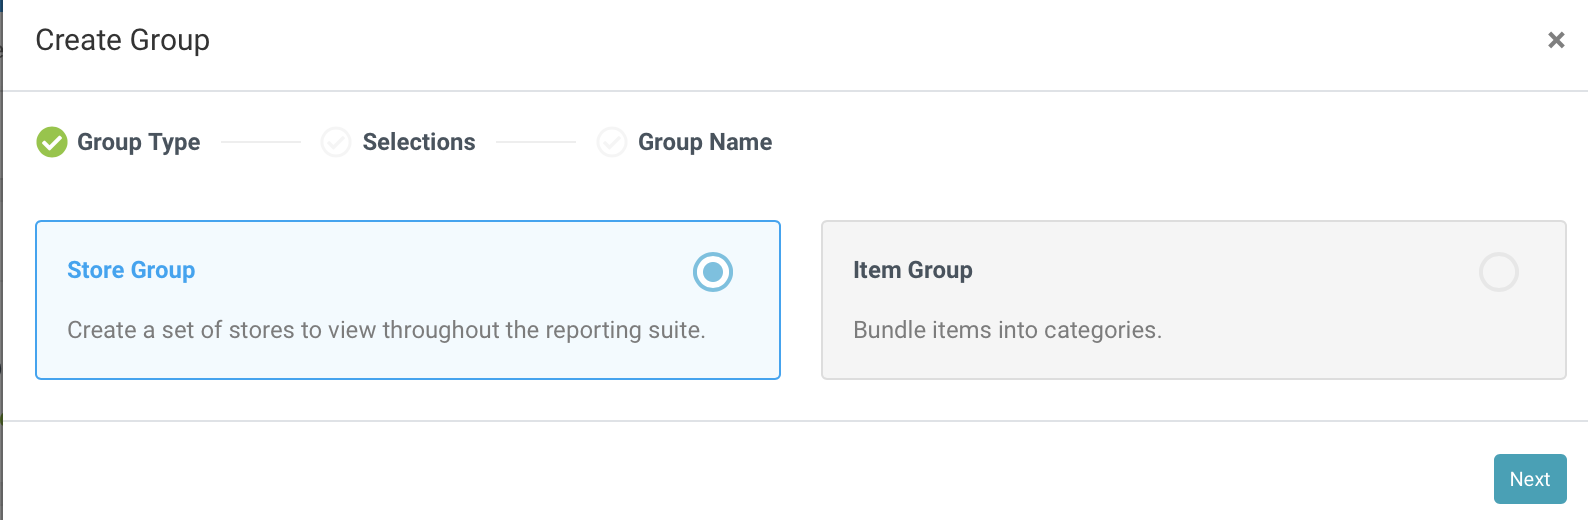Screen dimensions: 1588x520
Task: Click the Selections step circle icon
Action: coord(336,142)
